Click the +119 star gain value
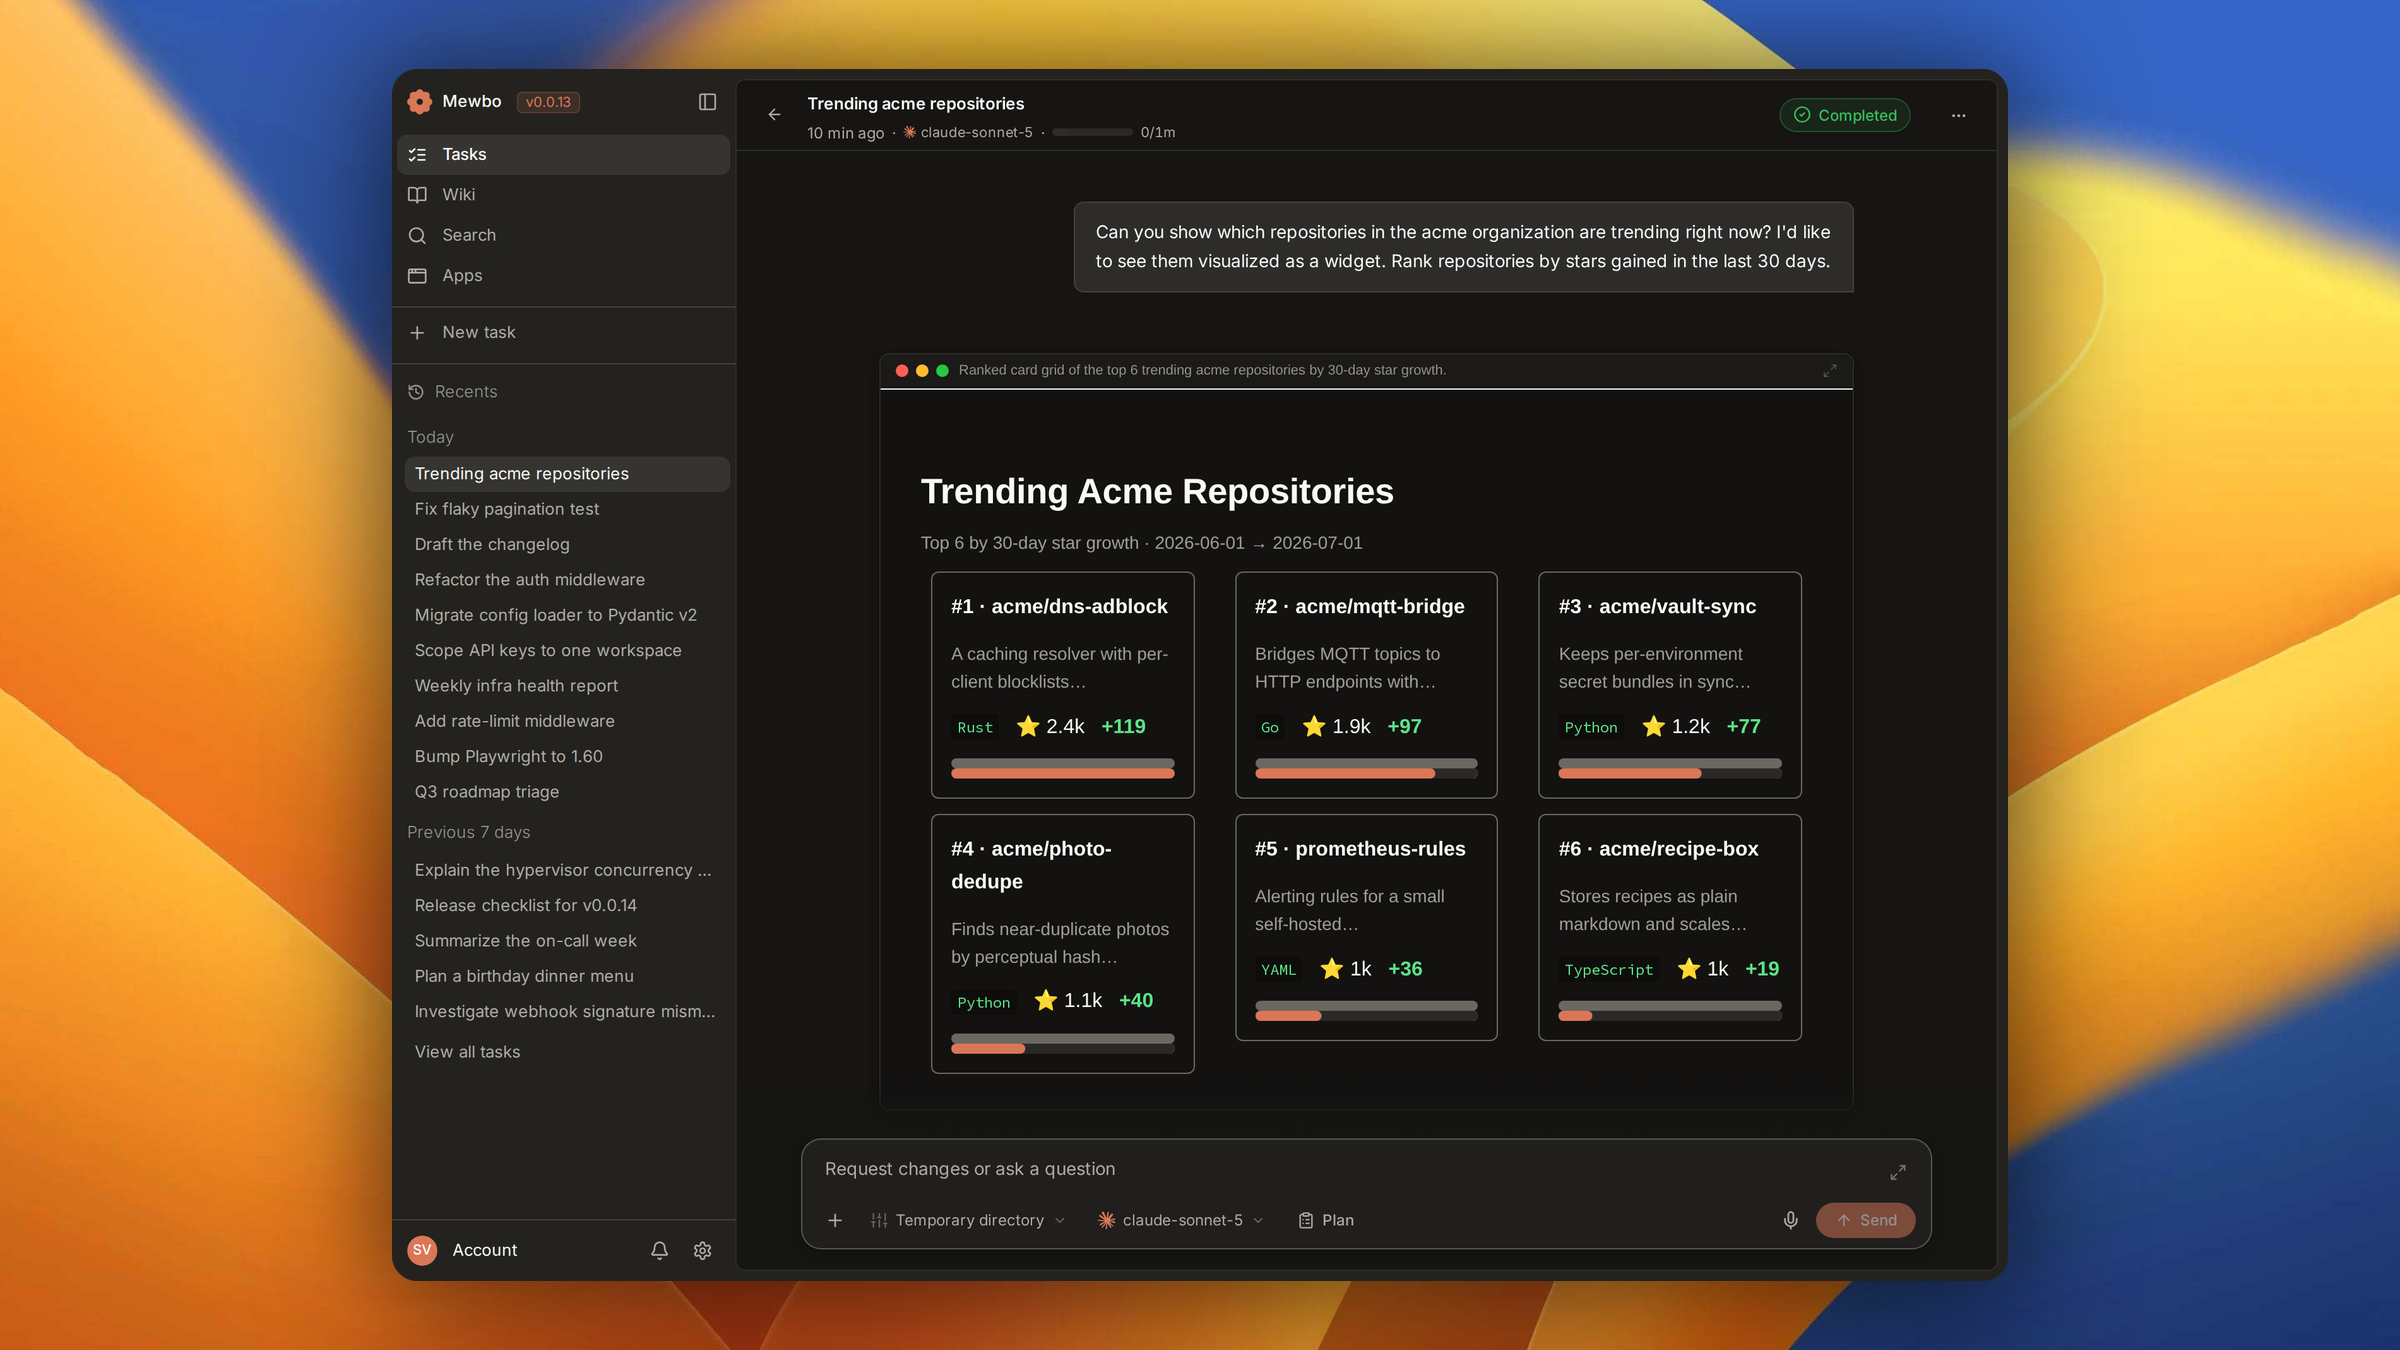 pyautogui.click(x=1123, y=727)
